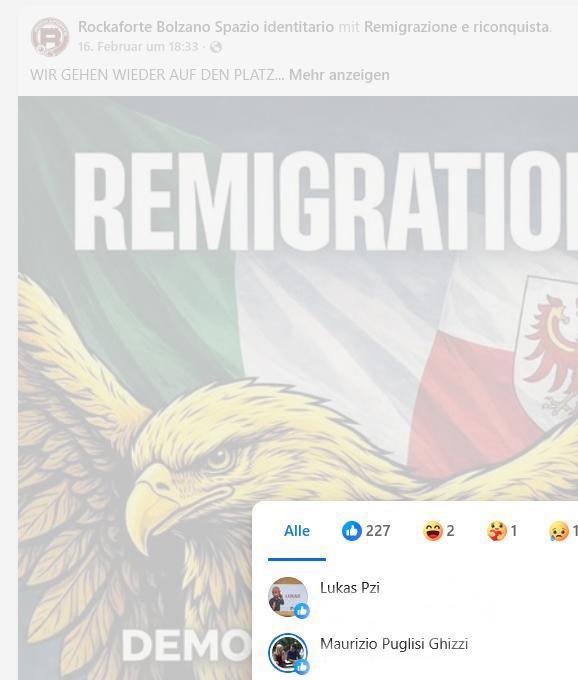Open Remigrazione e riconquista tagged page

point(457,27)
